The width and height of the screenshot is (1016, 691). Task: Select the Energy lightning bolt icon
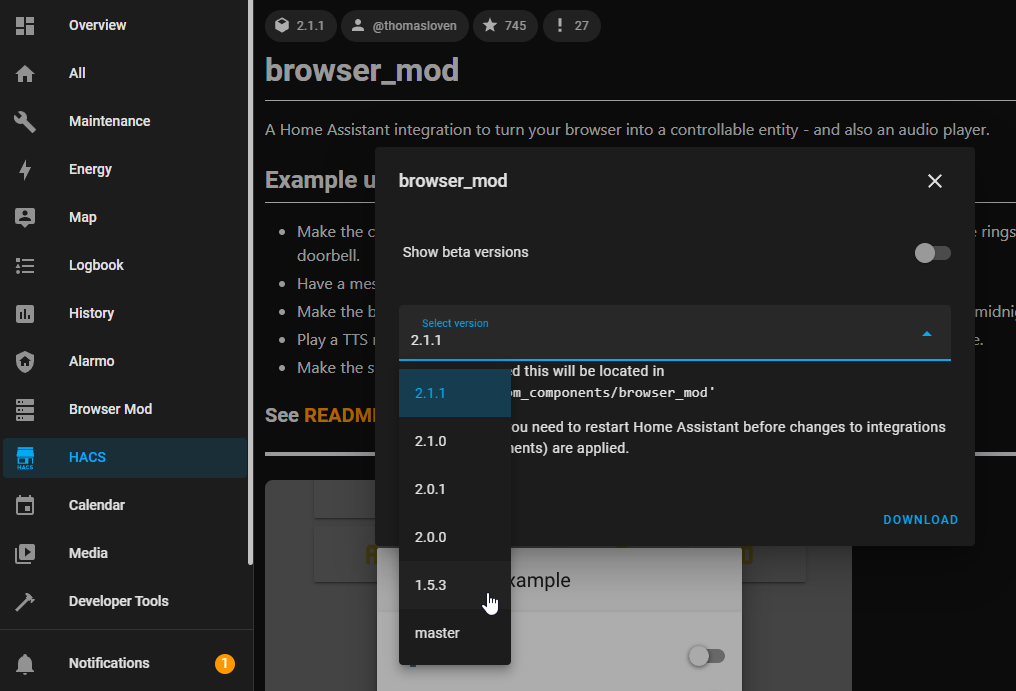(27, 169)
